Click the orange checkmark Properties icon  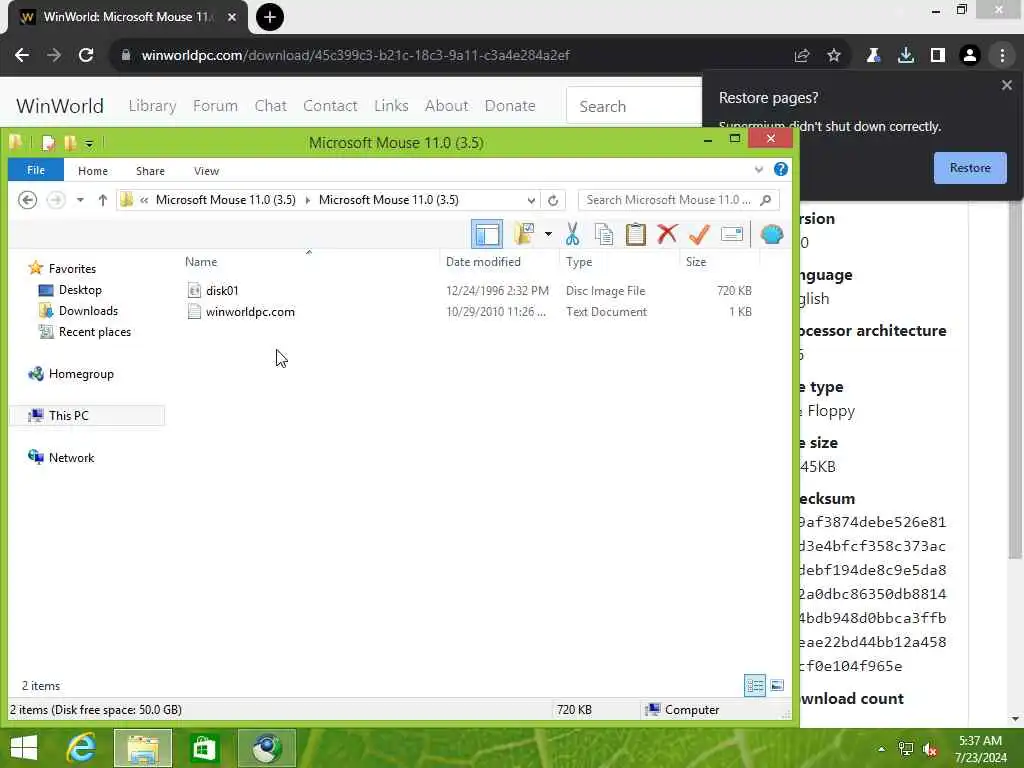[699, 234]
